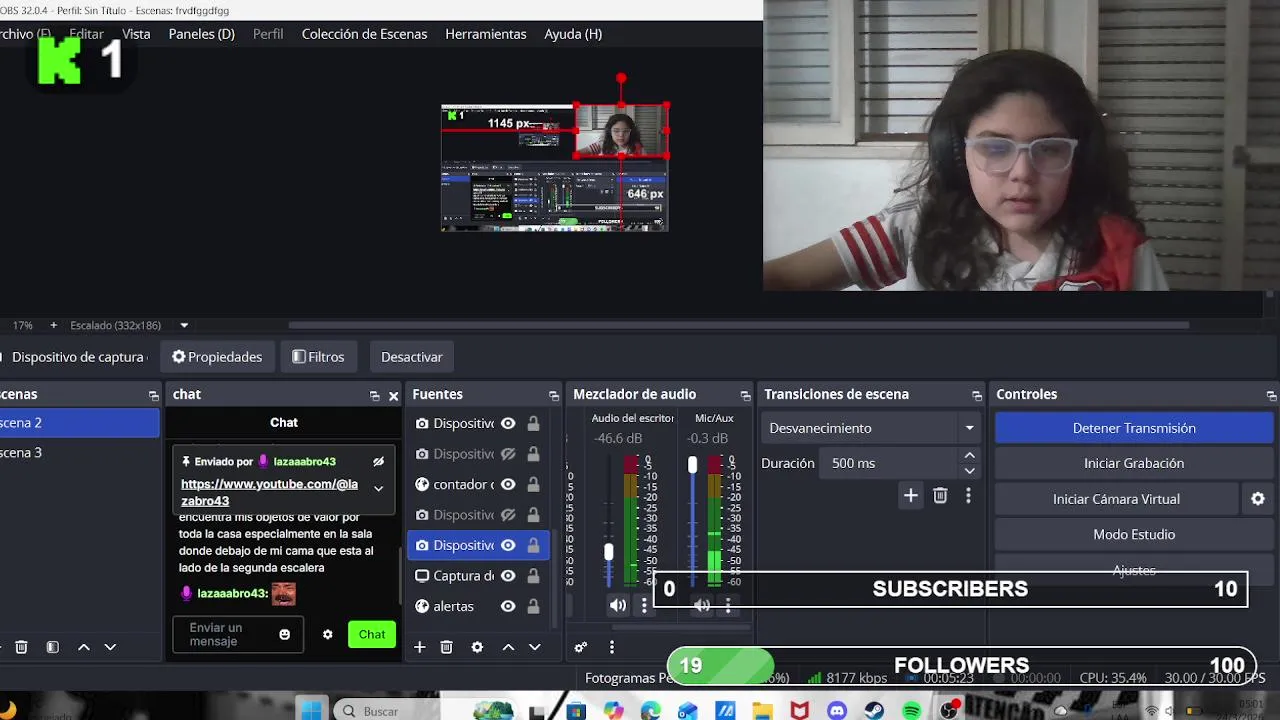
Task: Mute Audio del escritorio speaker
Action: click(x=618, y=605)
